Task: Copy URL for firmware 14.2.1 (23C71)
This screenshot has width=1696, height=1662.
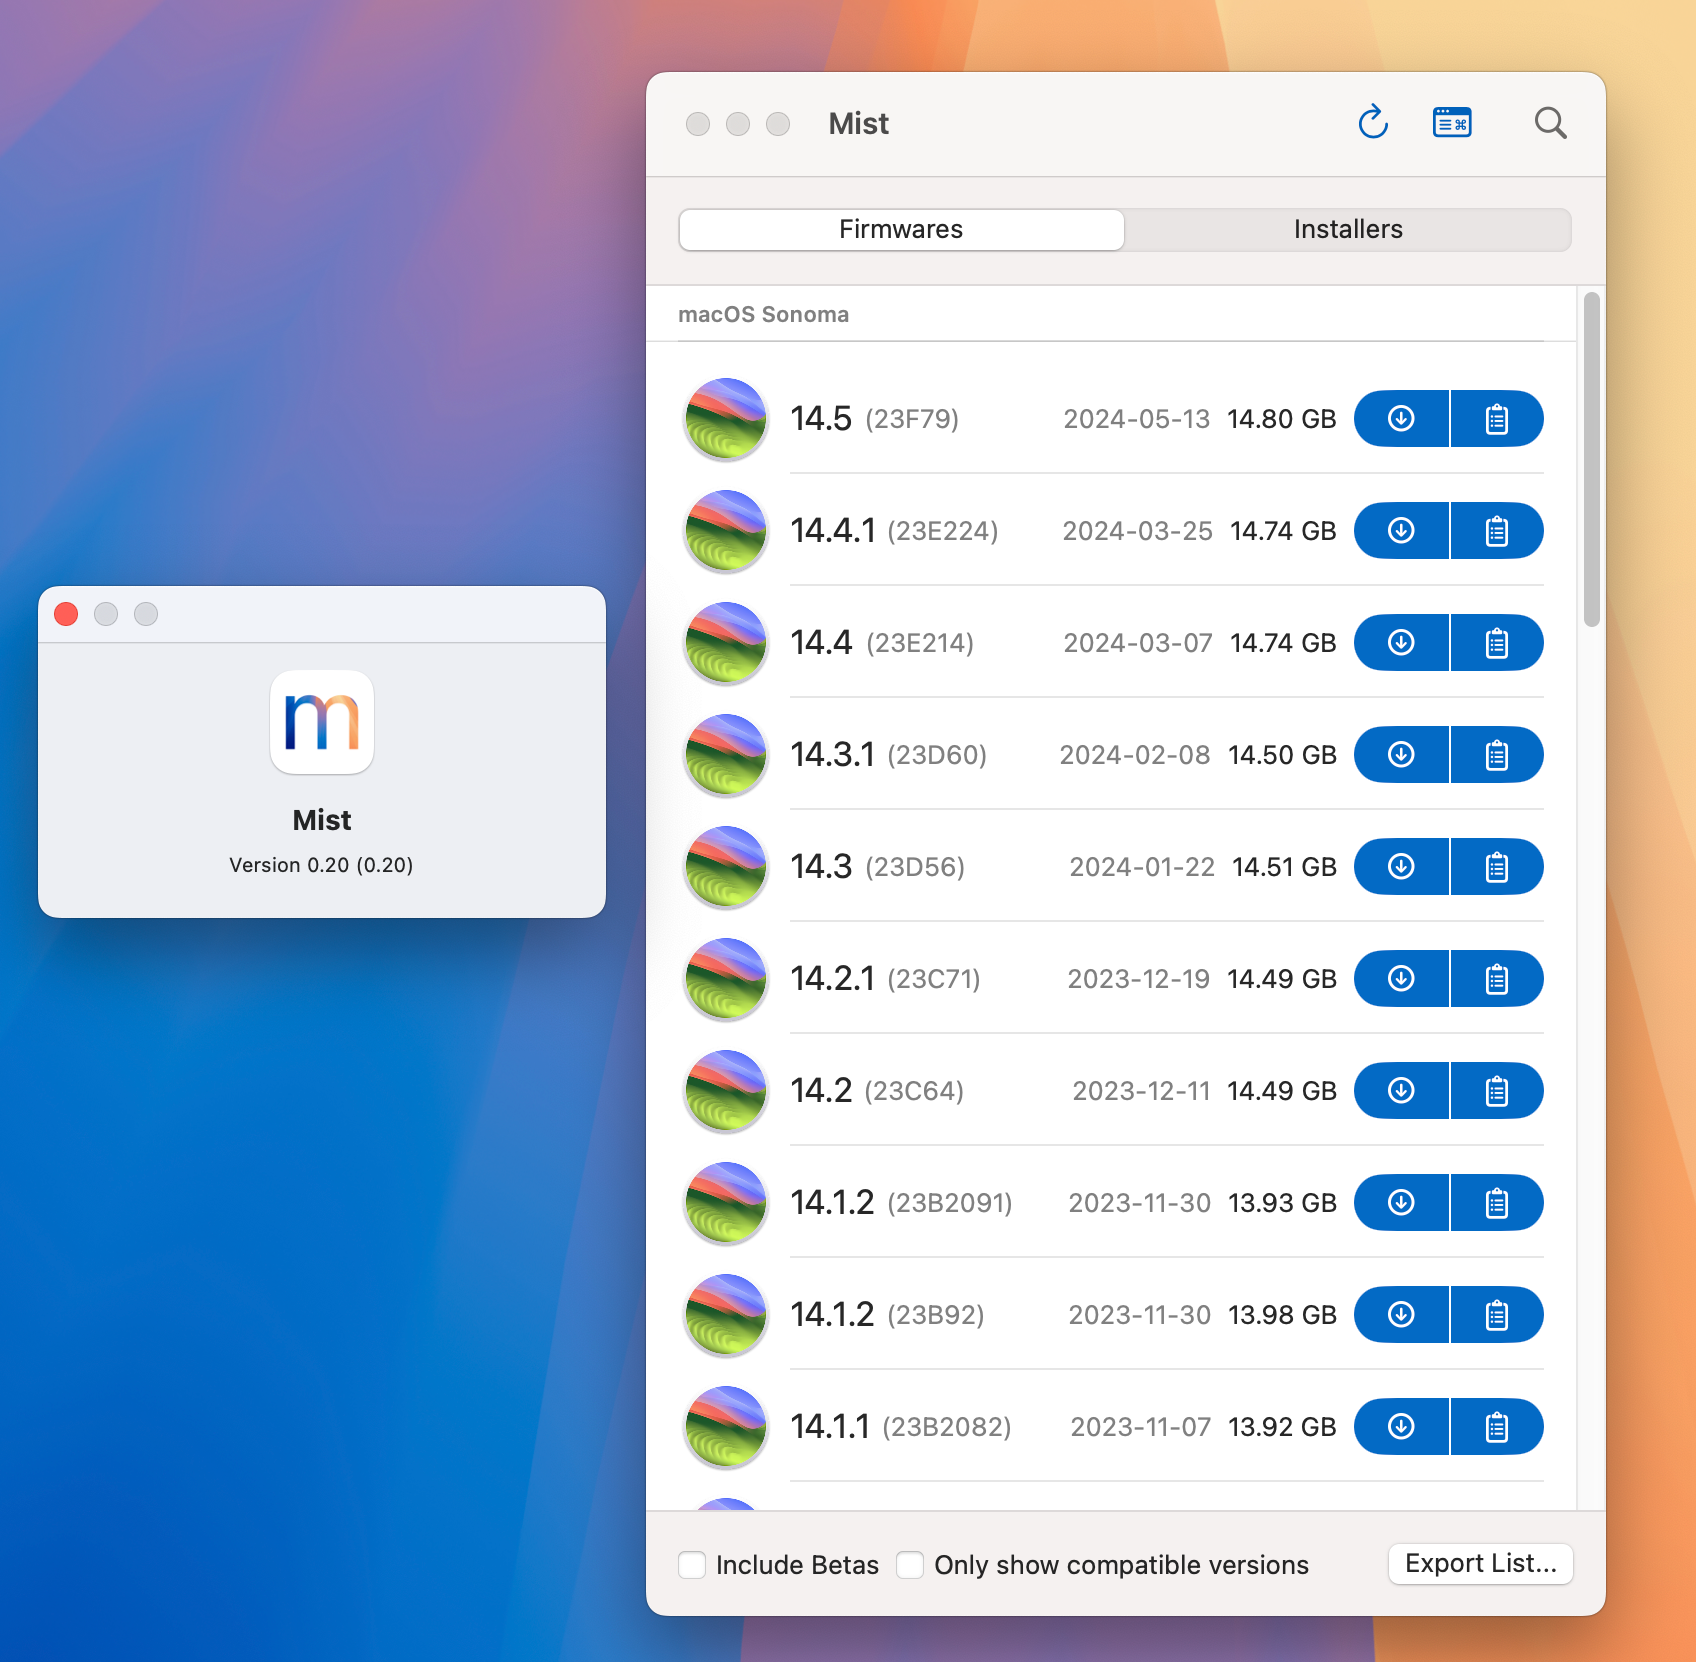Action: (x=1497, y=978)
